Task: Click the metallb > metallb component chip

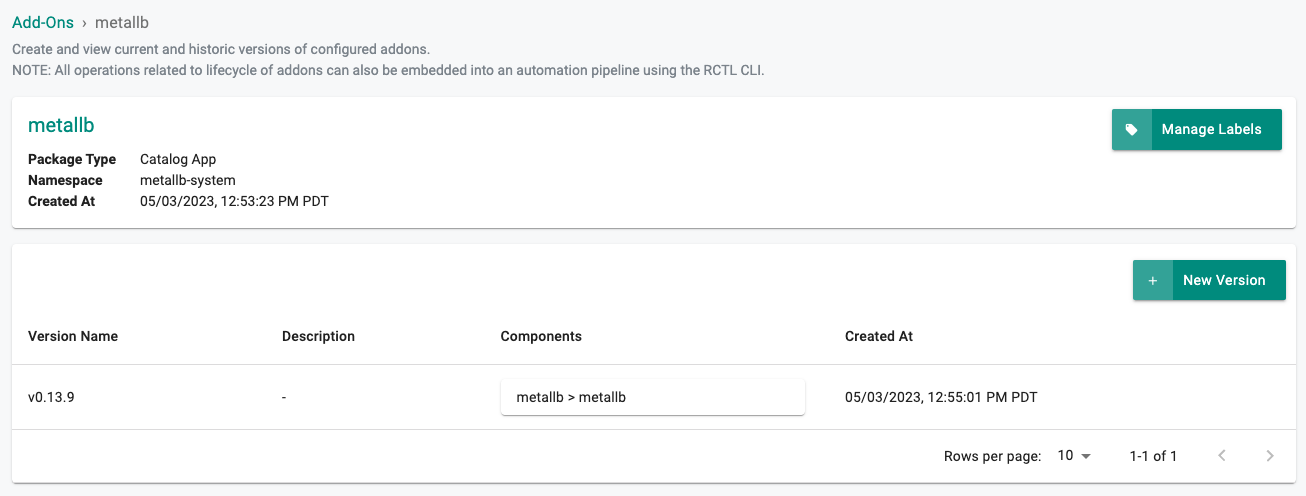Action: point(653,397)
